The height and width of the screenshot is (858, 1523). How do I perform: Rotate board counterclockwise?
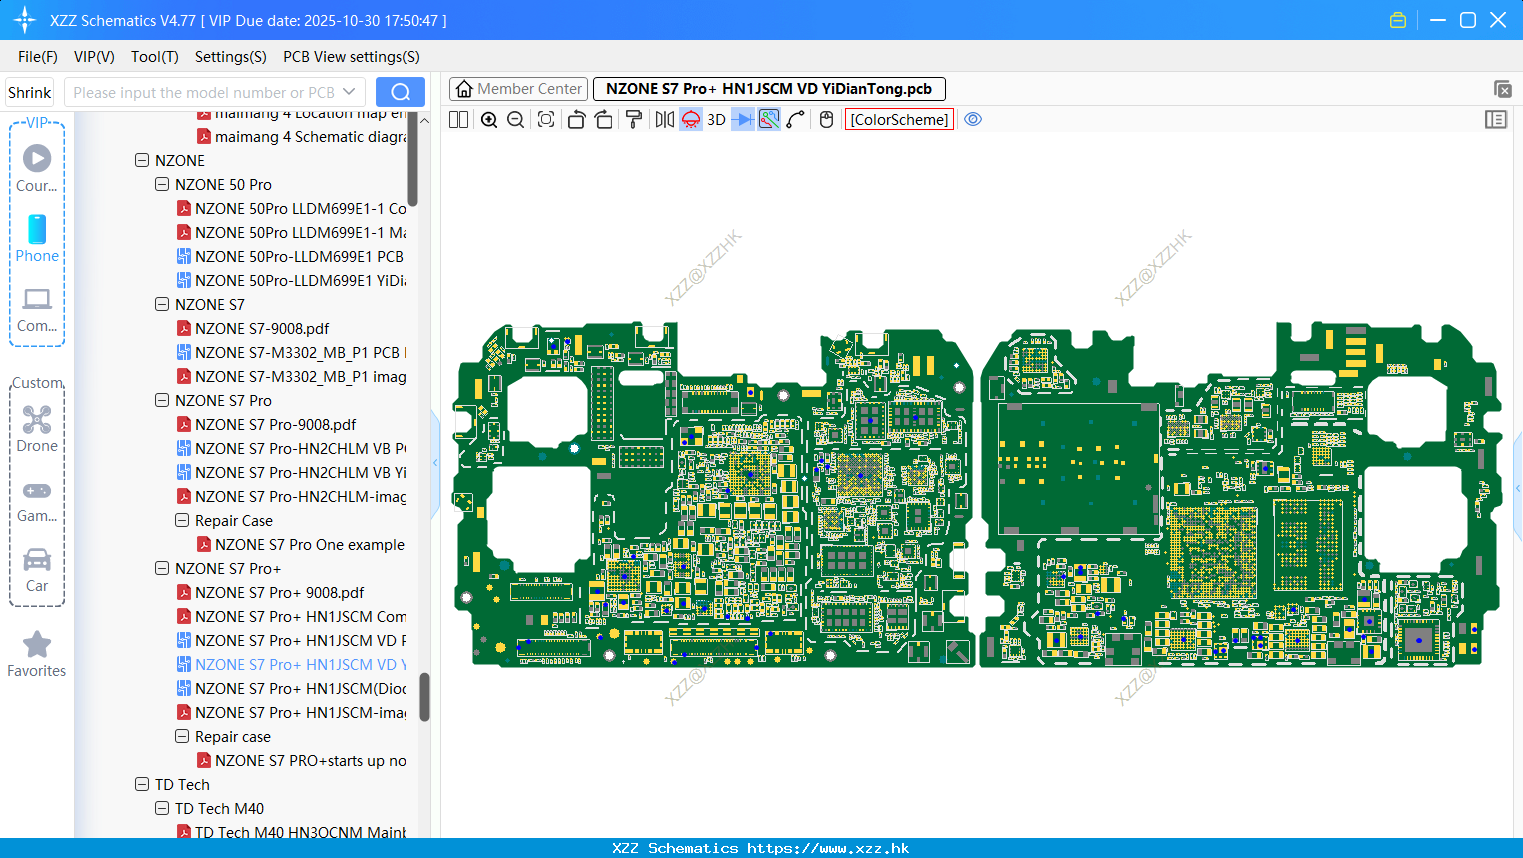point(576,119)
